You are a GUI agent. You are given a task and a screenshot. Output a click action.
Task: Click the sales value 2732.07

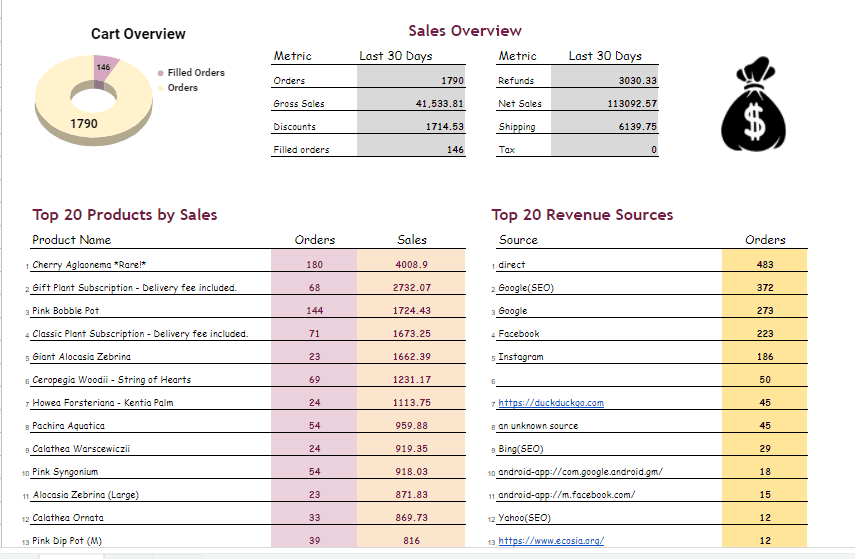click(x=411, y=284)
